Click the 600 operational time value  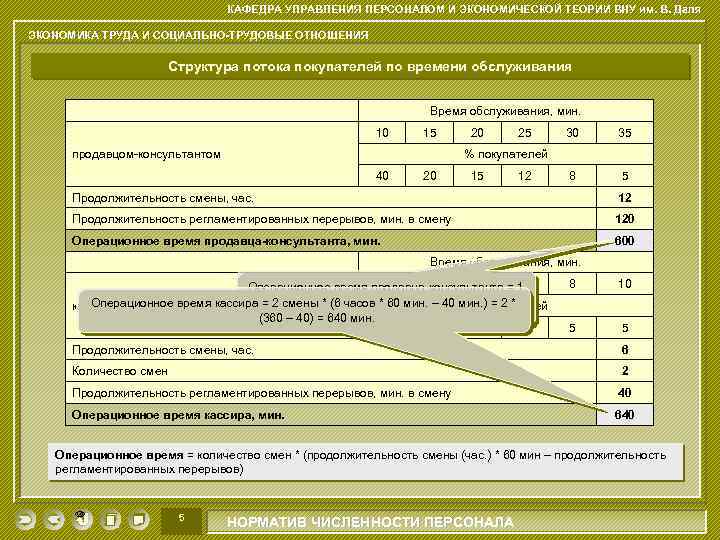point(624,241)
